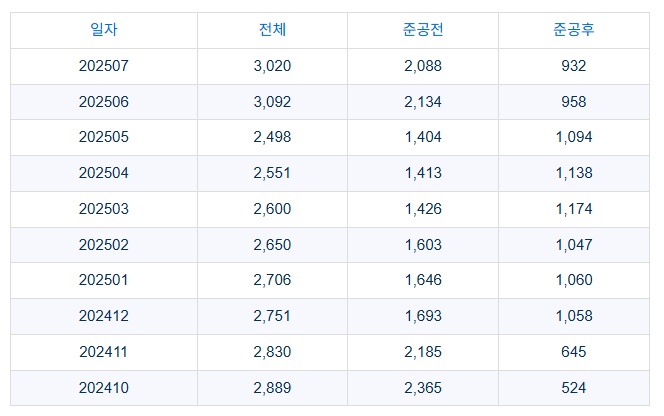
Task: Click the 2,650 total value
Action: [272, 245]
